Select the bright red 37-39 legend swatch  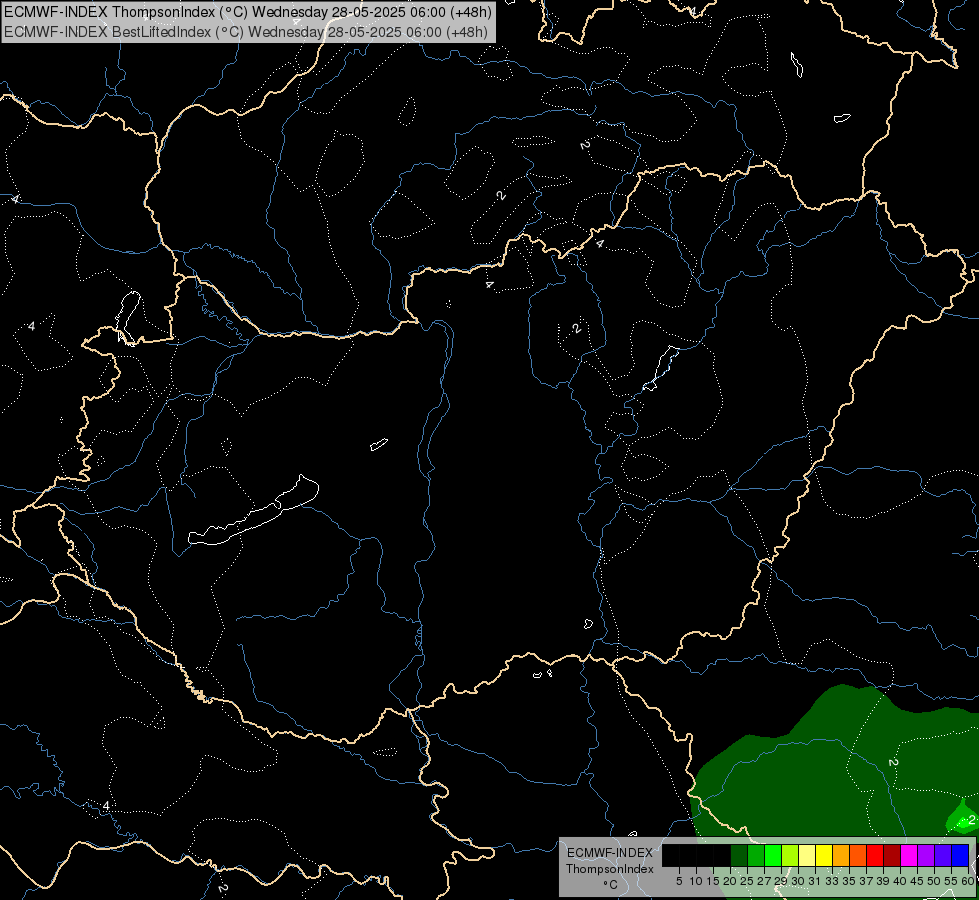click(875, 855)
